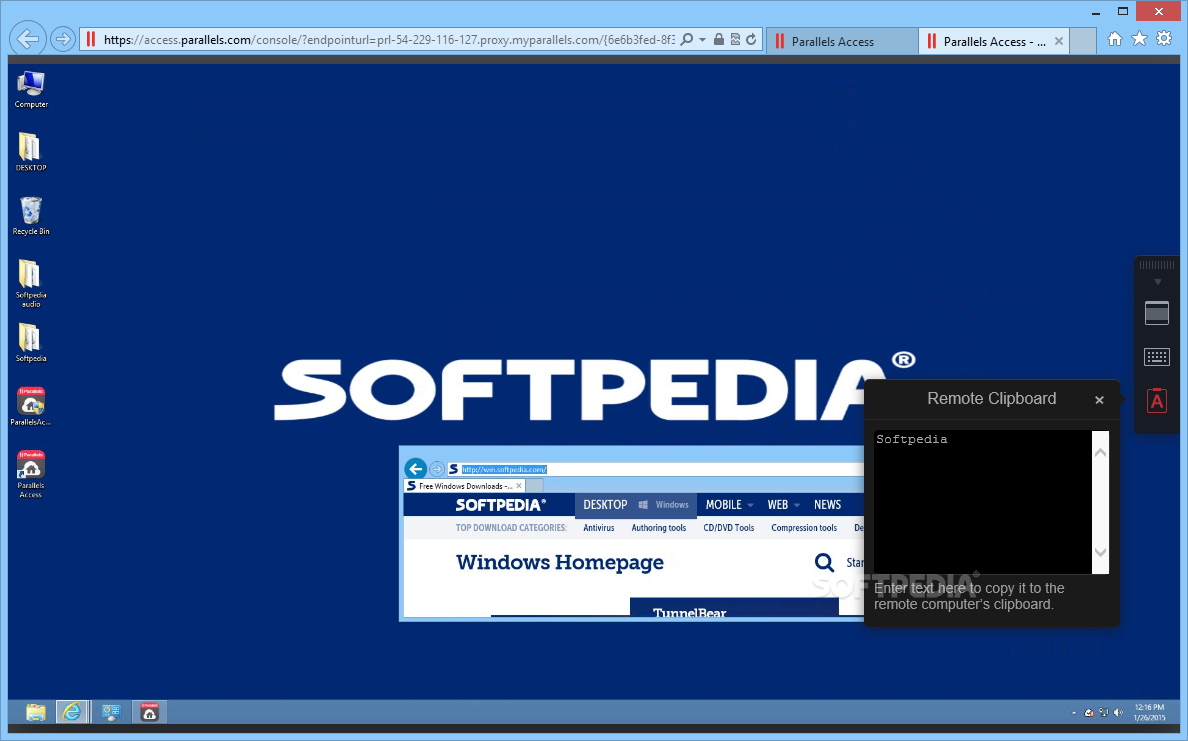Select the Recycle Bin icon
The width and height of the screenshot is (1188, 741).
point(31,216)
